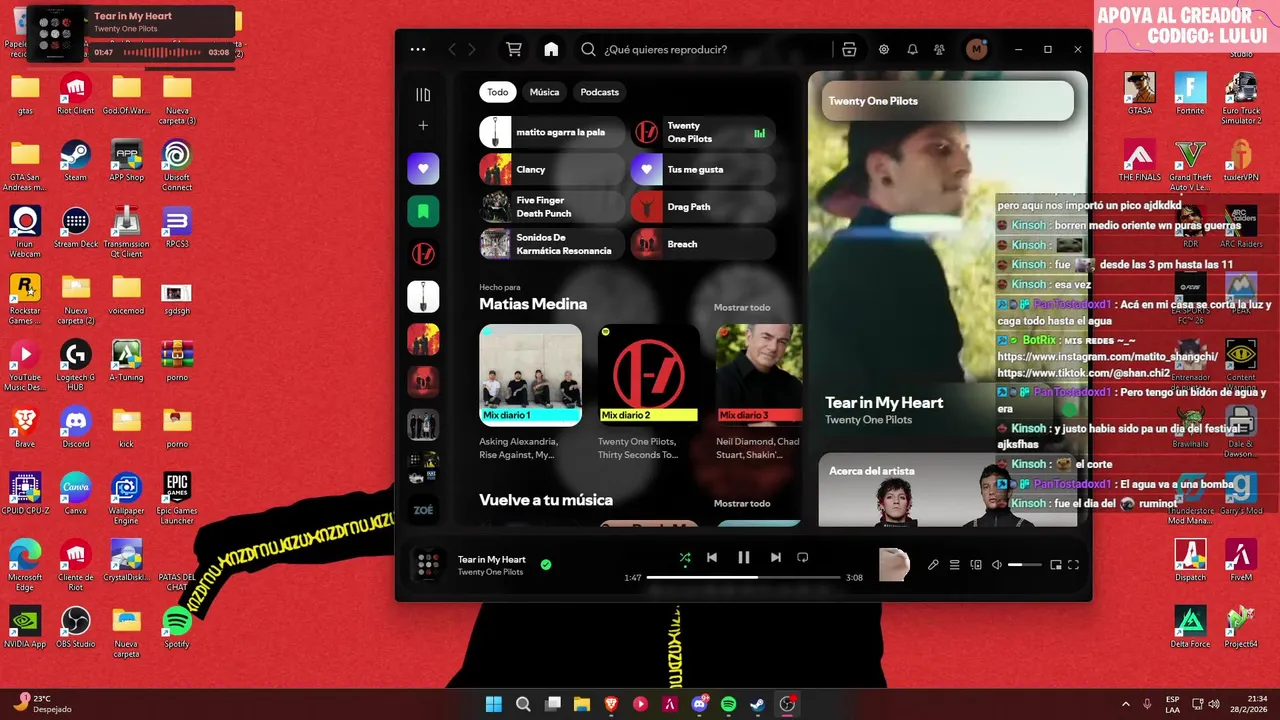
Task: Open the connect to a device icon
Action: tap(976, 565)
